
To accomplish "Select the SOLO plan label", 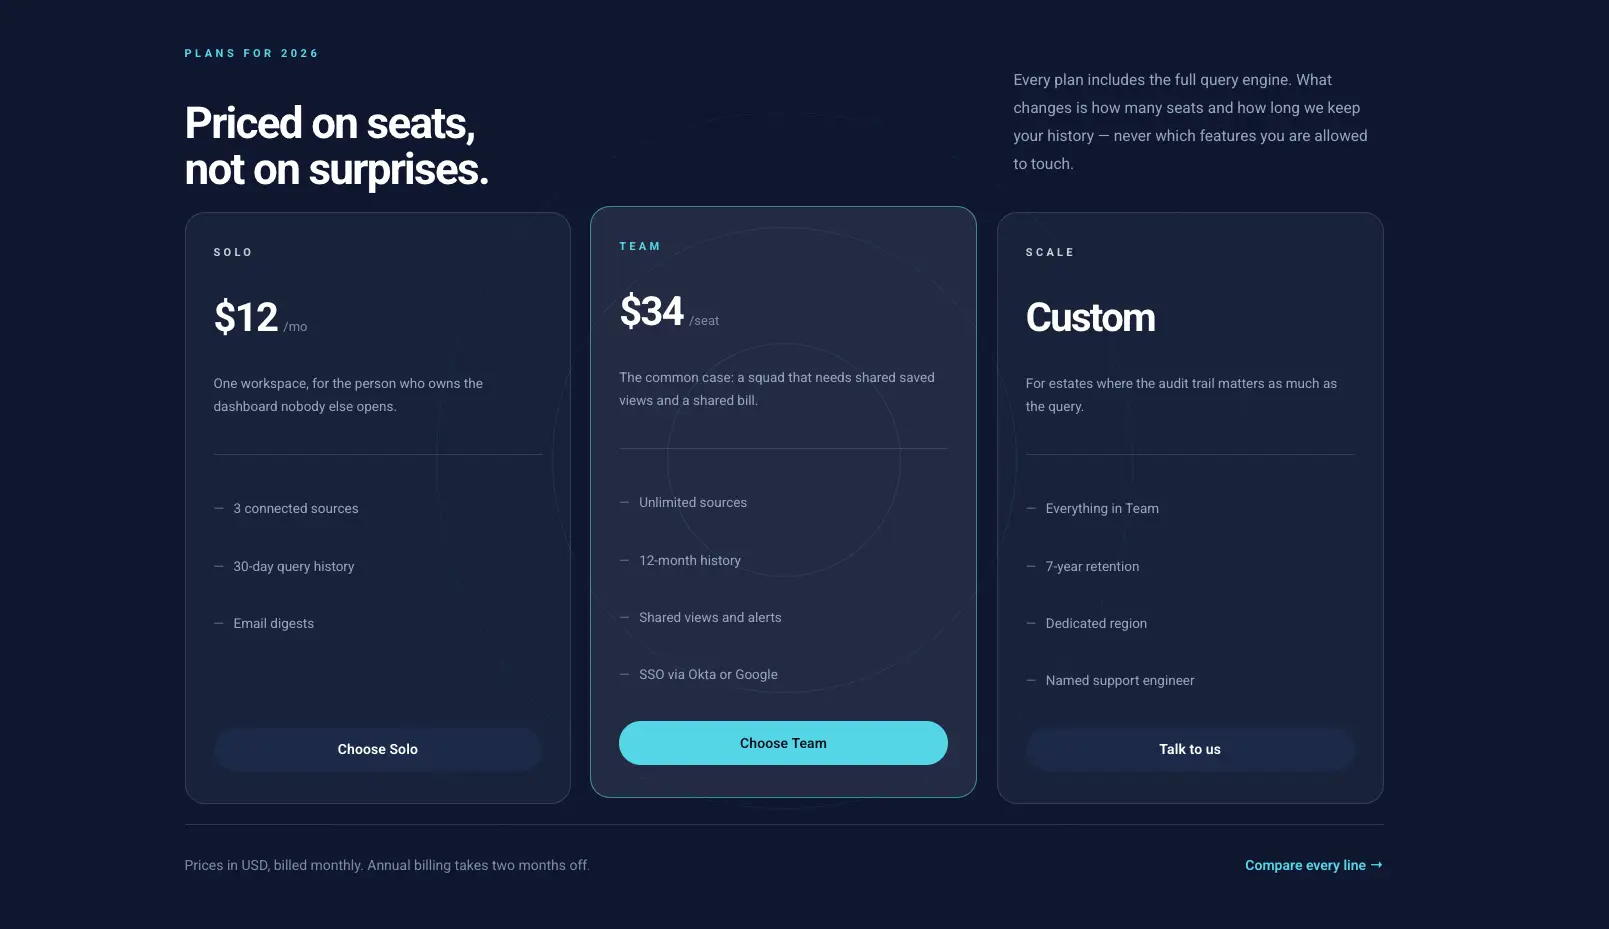I will coord(233,252).
